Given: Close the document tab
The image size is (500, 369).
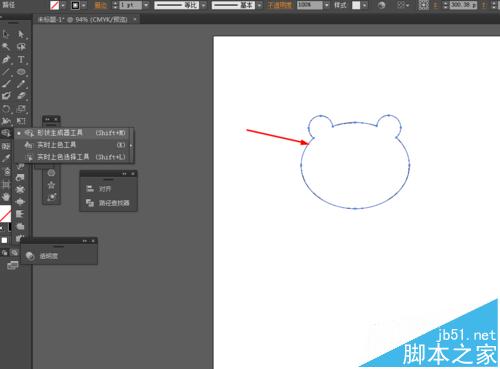Looking at the screenshot, I should 135,20.
